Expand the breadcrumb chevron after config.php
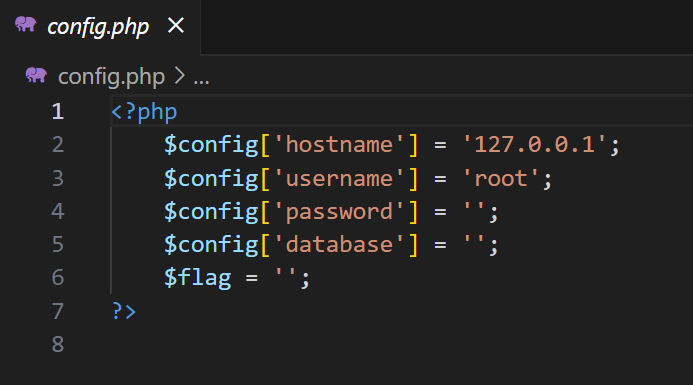Screen dimensions: 693x385 [x=179, y=76]
